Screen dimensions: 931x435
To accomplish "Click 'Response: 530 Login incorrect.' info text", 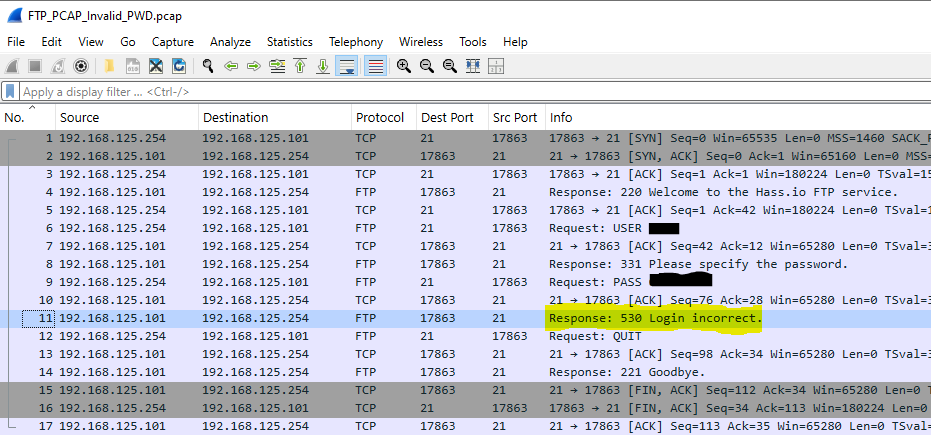I will pos(655,318).
